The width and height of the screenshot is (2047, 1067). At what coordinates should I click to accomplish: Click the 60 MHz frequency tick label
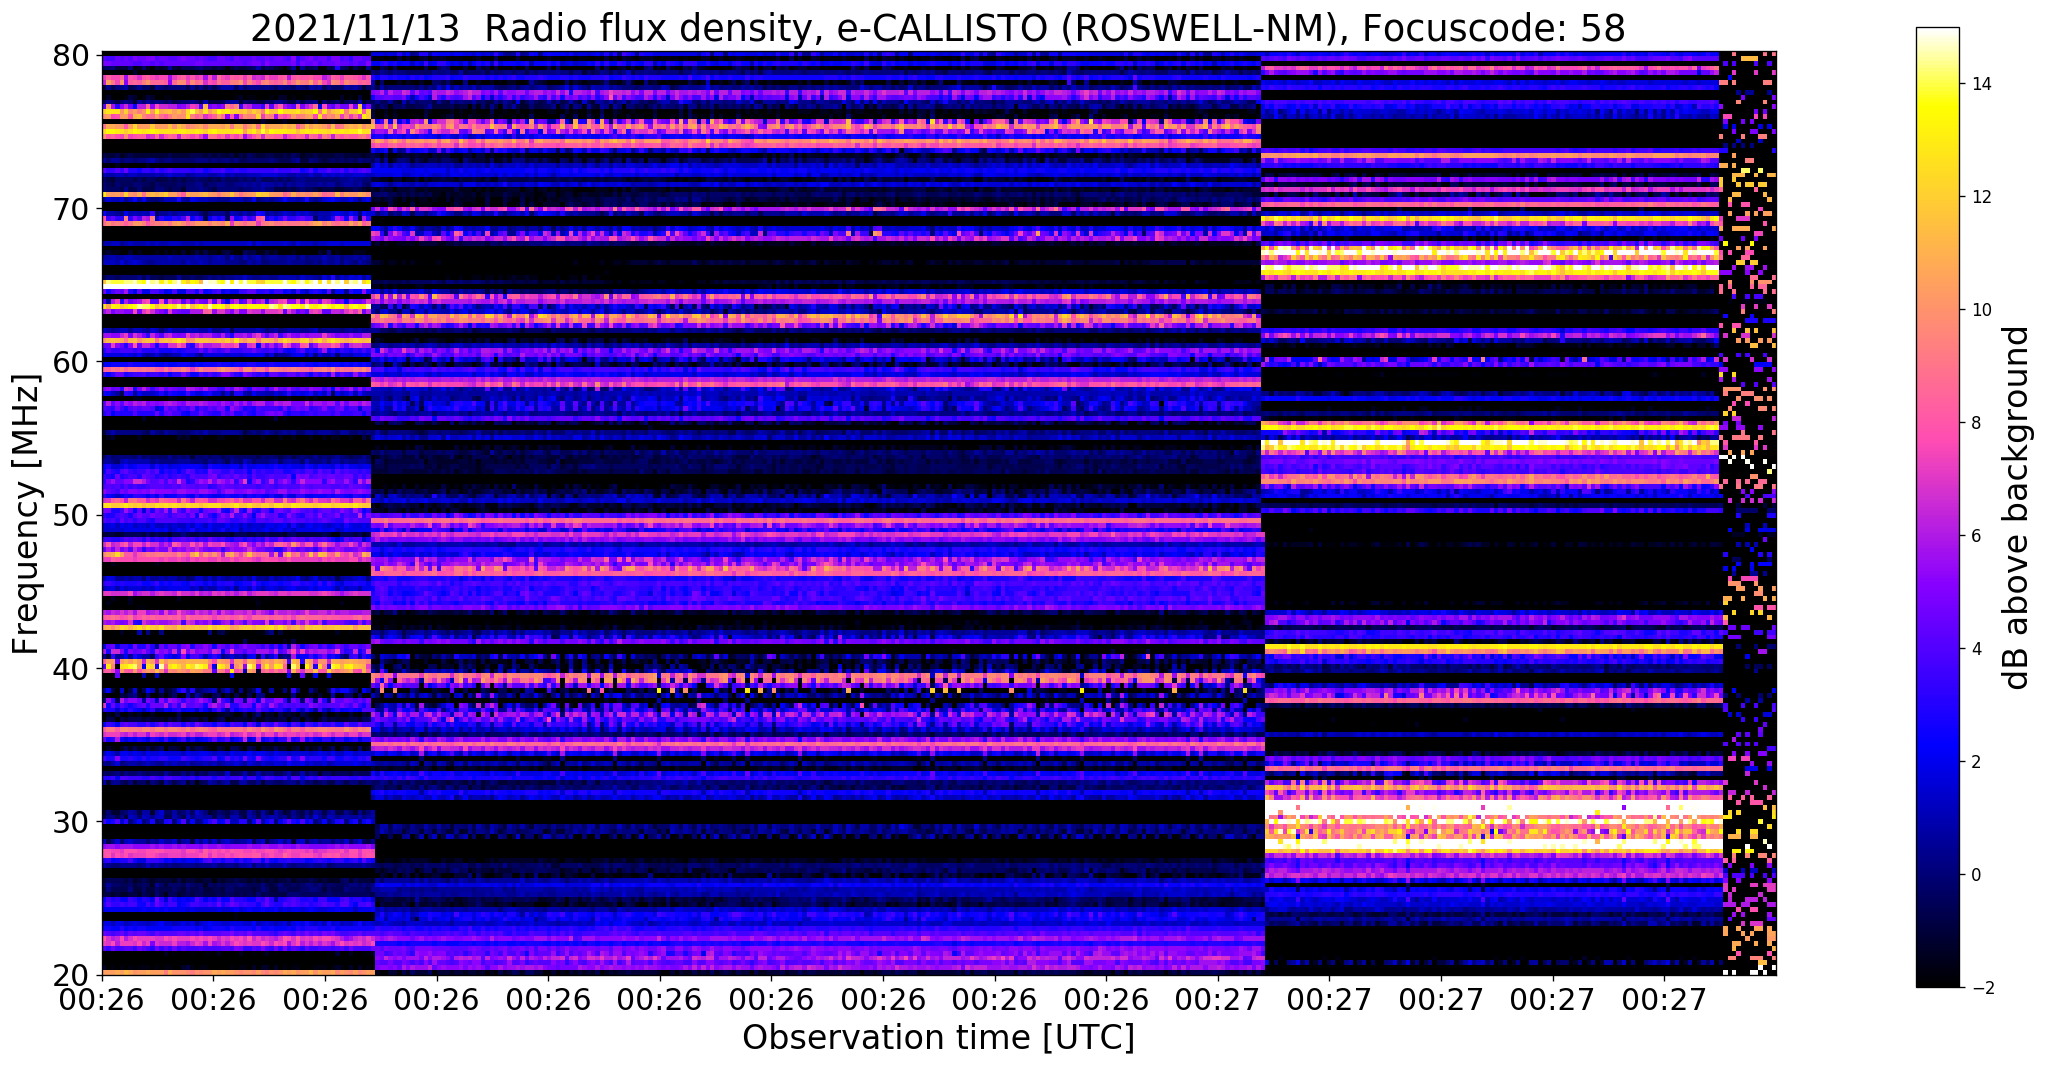point(70,361)
